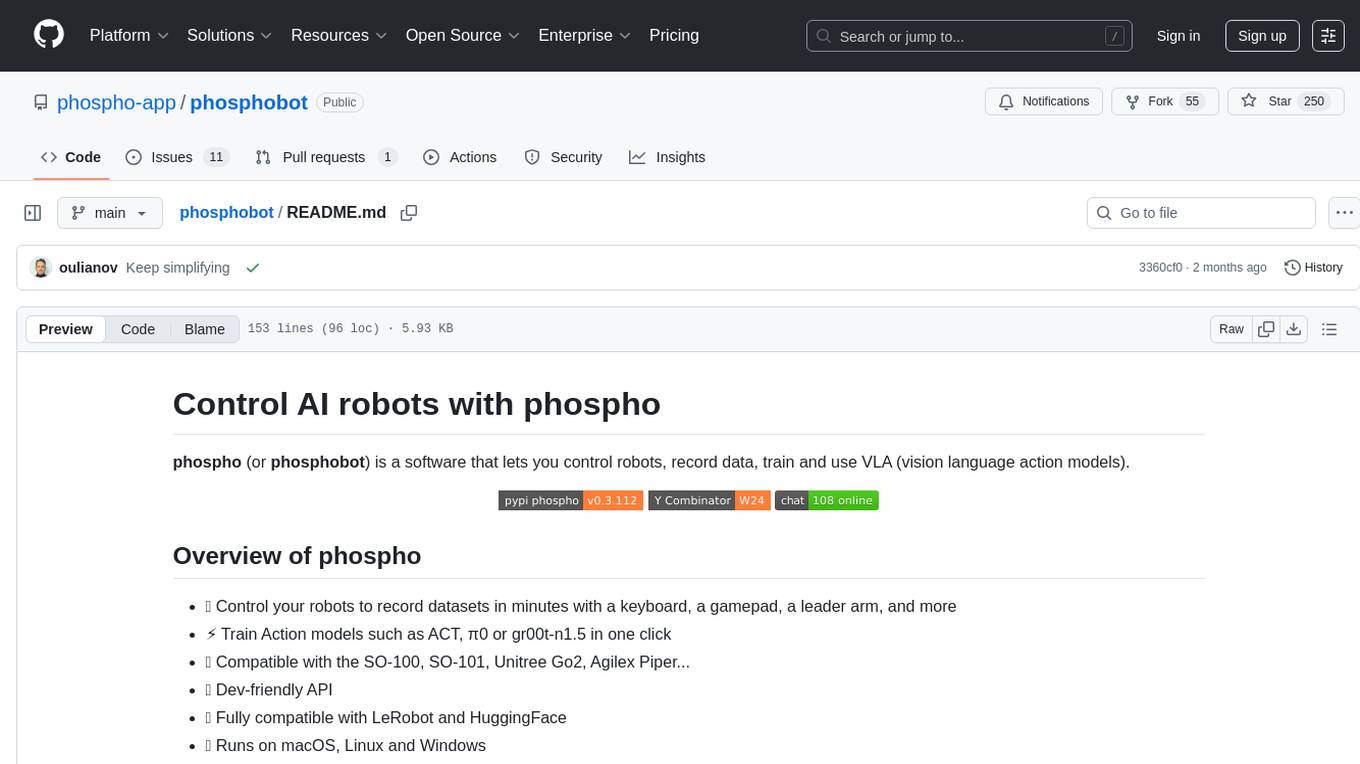Open the Keep simplifying commit message
This screenshot has height=764, width=1360.
pos(178,268)
